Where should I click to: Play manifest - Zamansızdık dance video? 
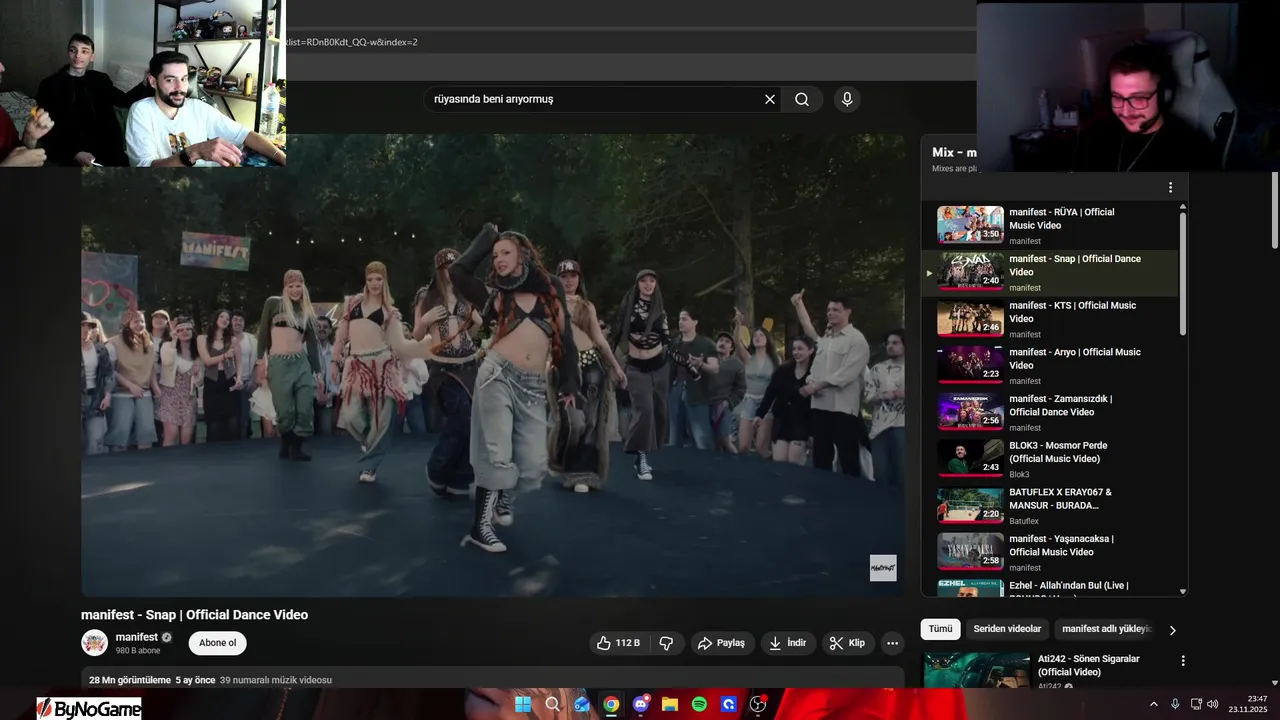pos(1050,412)
